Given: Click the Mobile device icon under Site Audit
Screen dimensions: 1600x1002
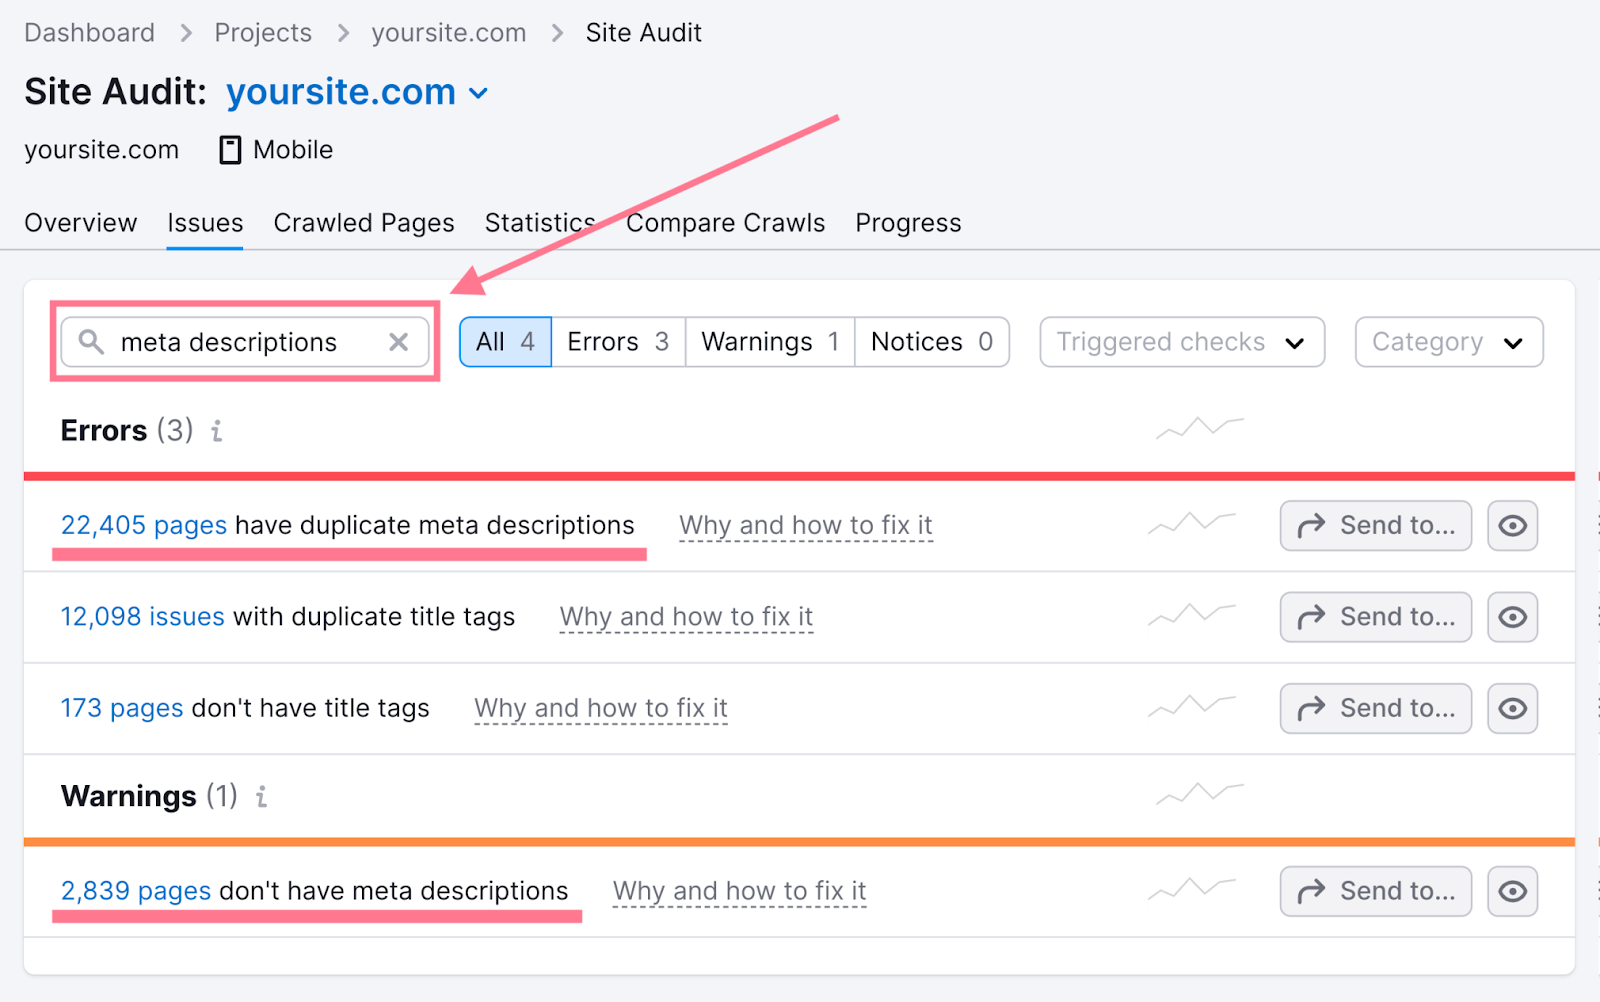Looking at the screenshot, I should [x=229, y=149].
